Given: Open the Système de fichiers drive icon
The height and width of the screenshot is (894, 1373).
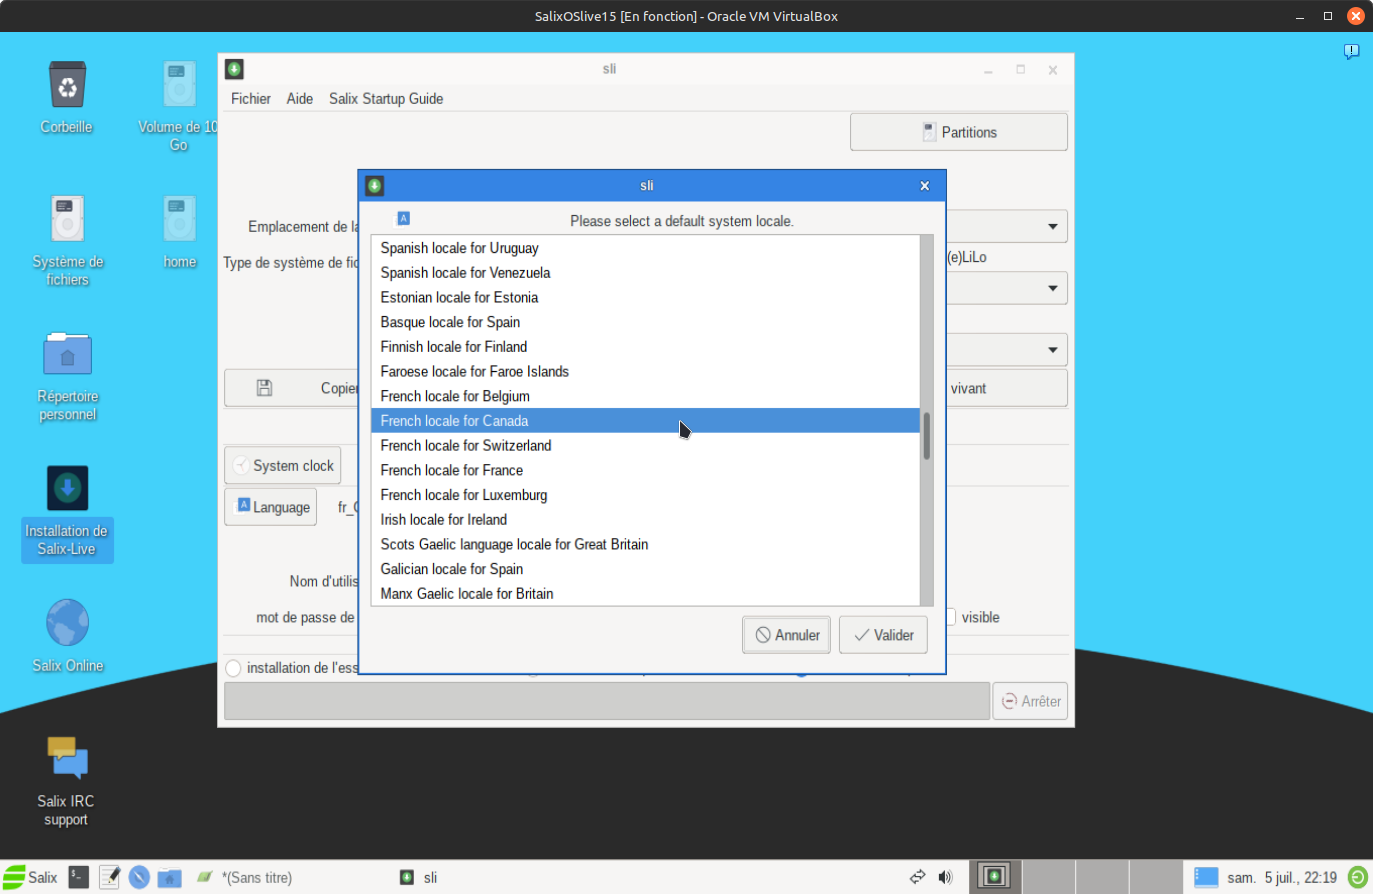Looking at the screenshot, I should click(67, 221).
